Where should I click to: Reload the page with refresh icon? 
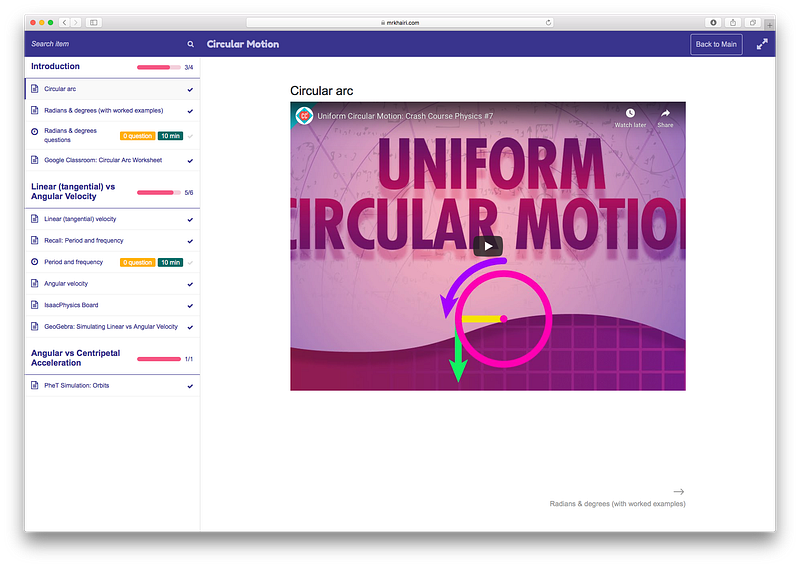548,22
